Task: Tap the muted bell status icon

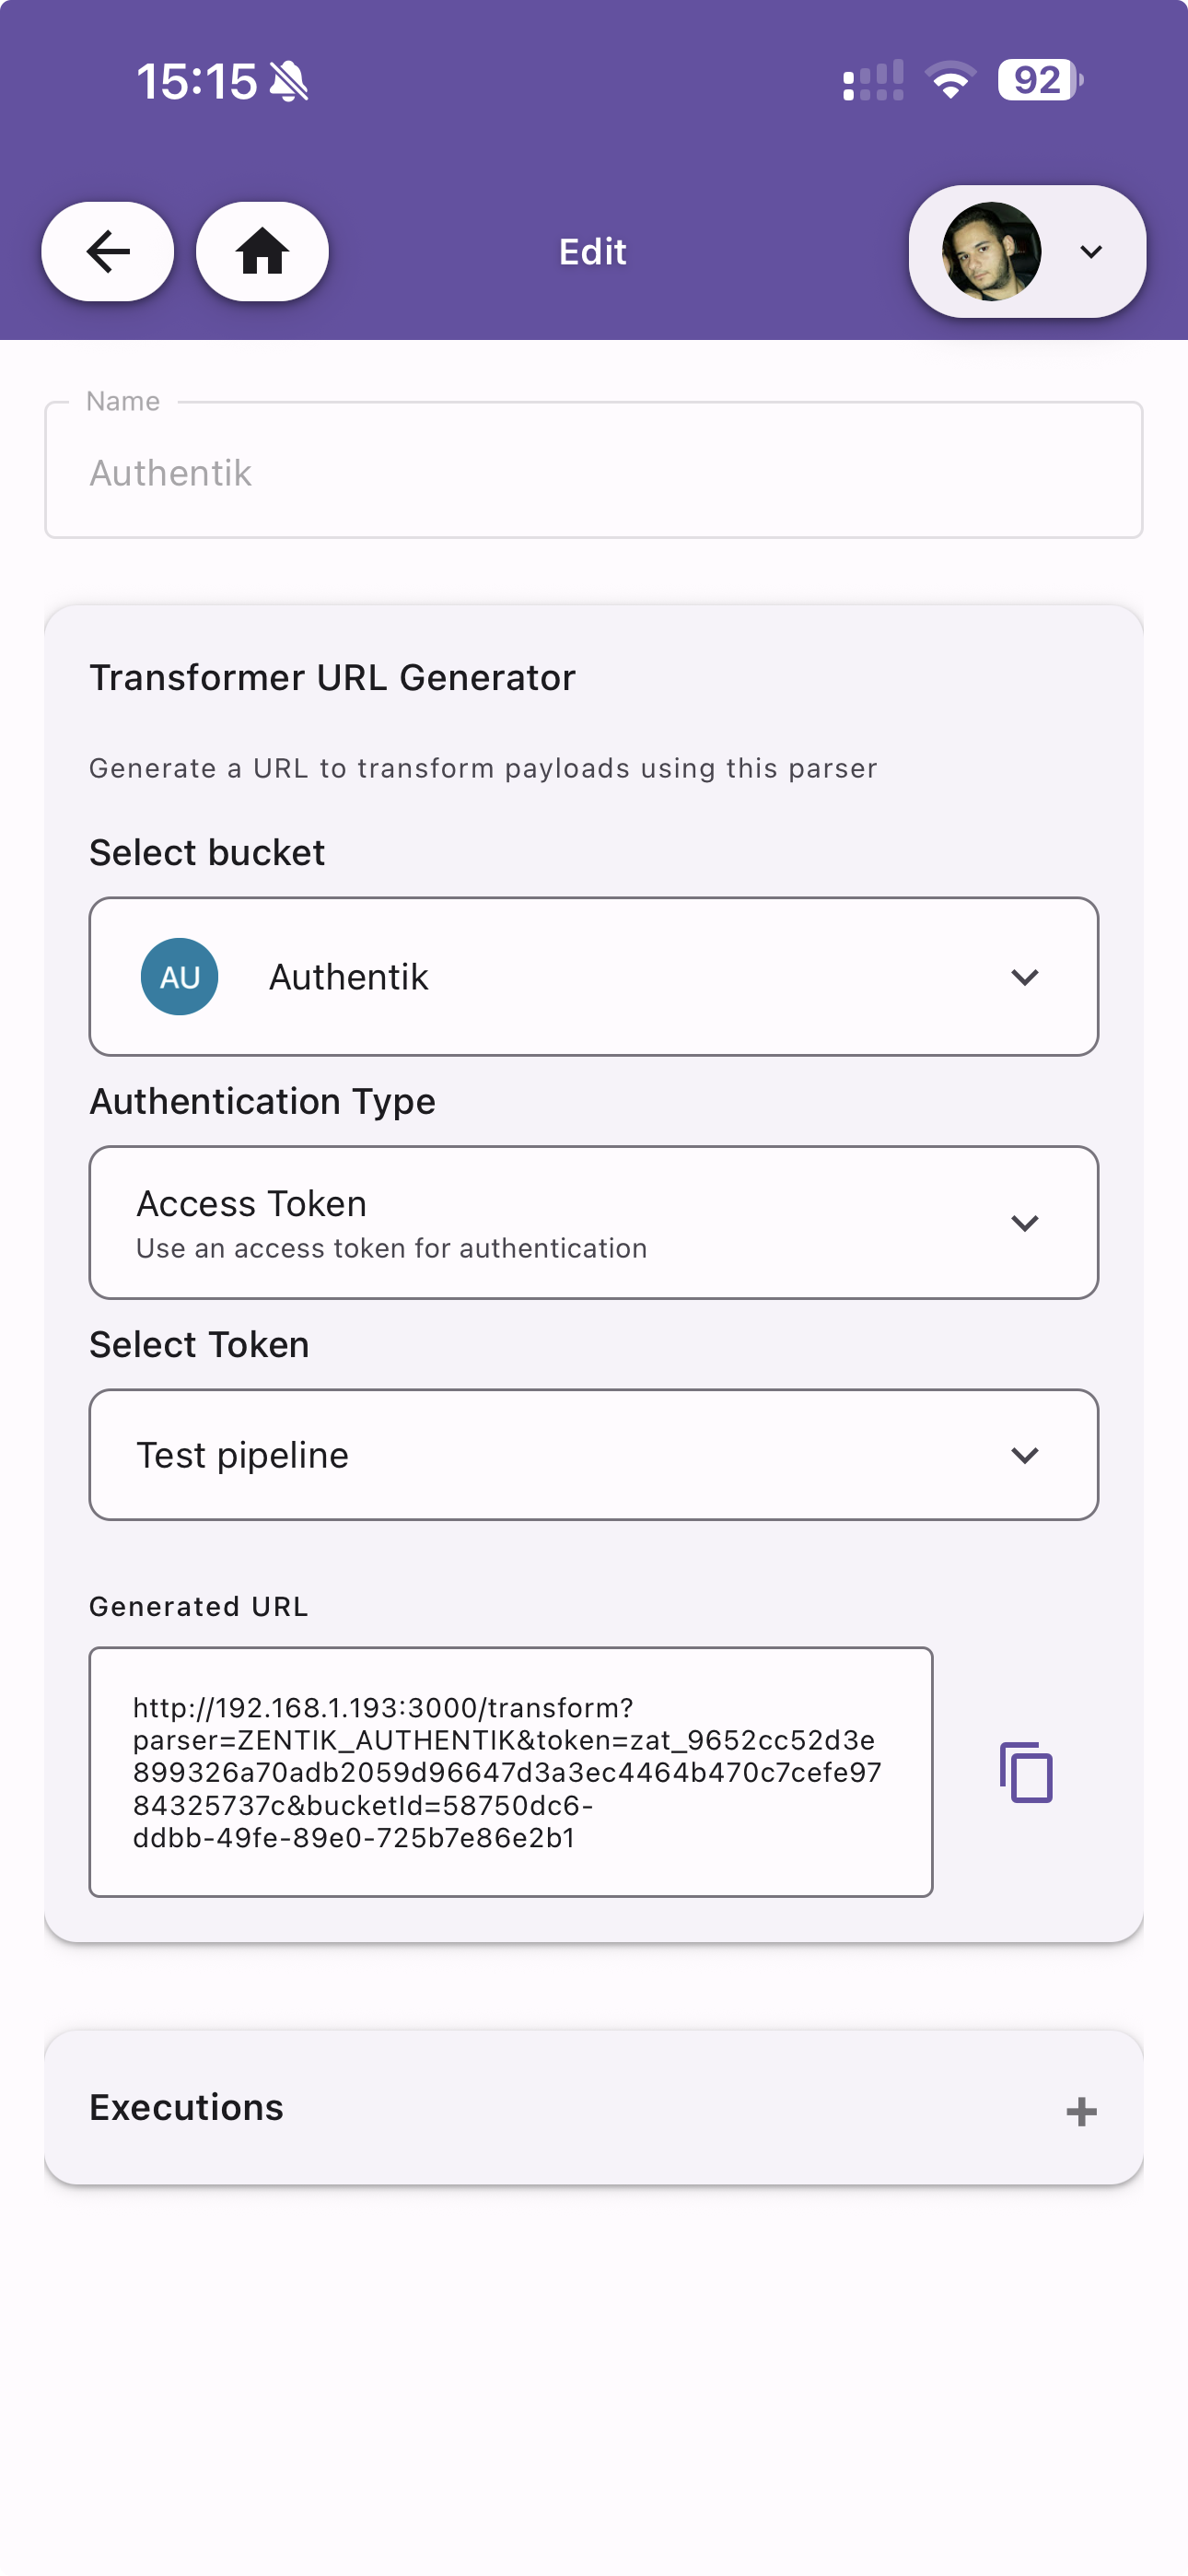Action: [289, 81]
